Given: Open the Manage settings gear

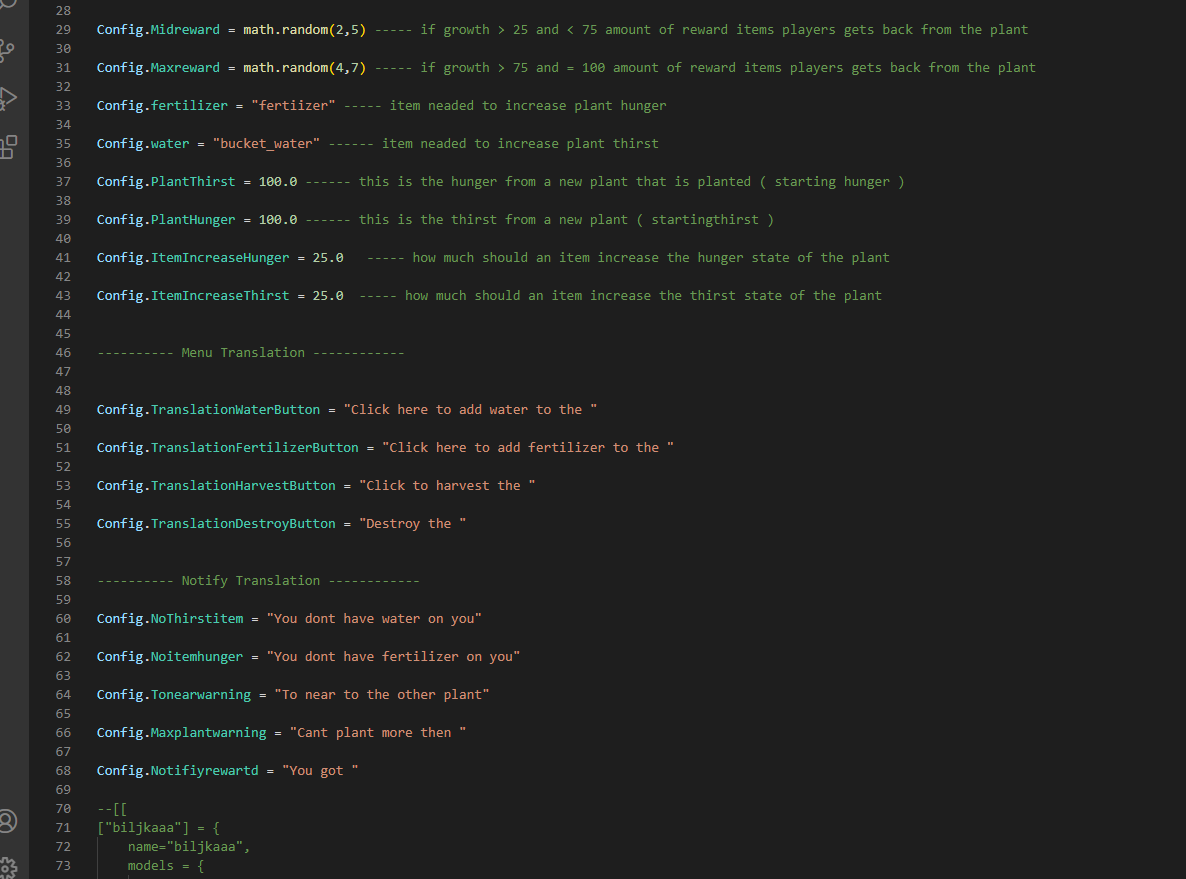Looking at the screenshot, I should [x=8, y=868].
